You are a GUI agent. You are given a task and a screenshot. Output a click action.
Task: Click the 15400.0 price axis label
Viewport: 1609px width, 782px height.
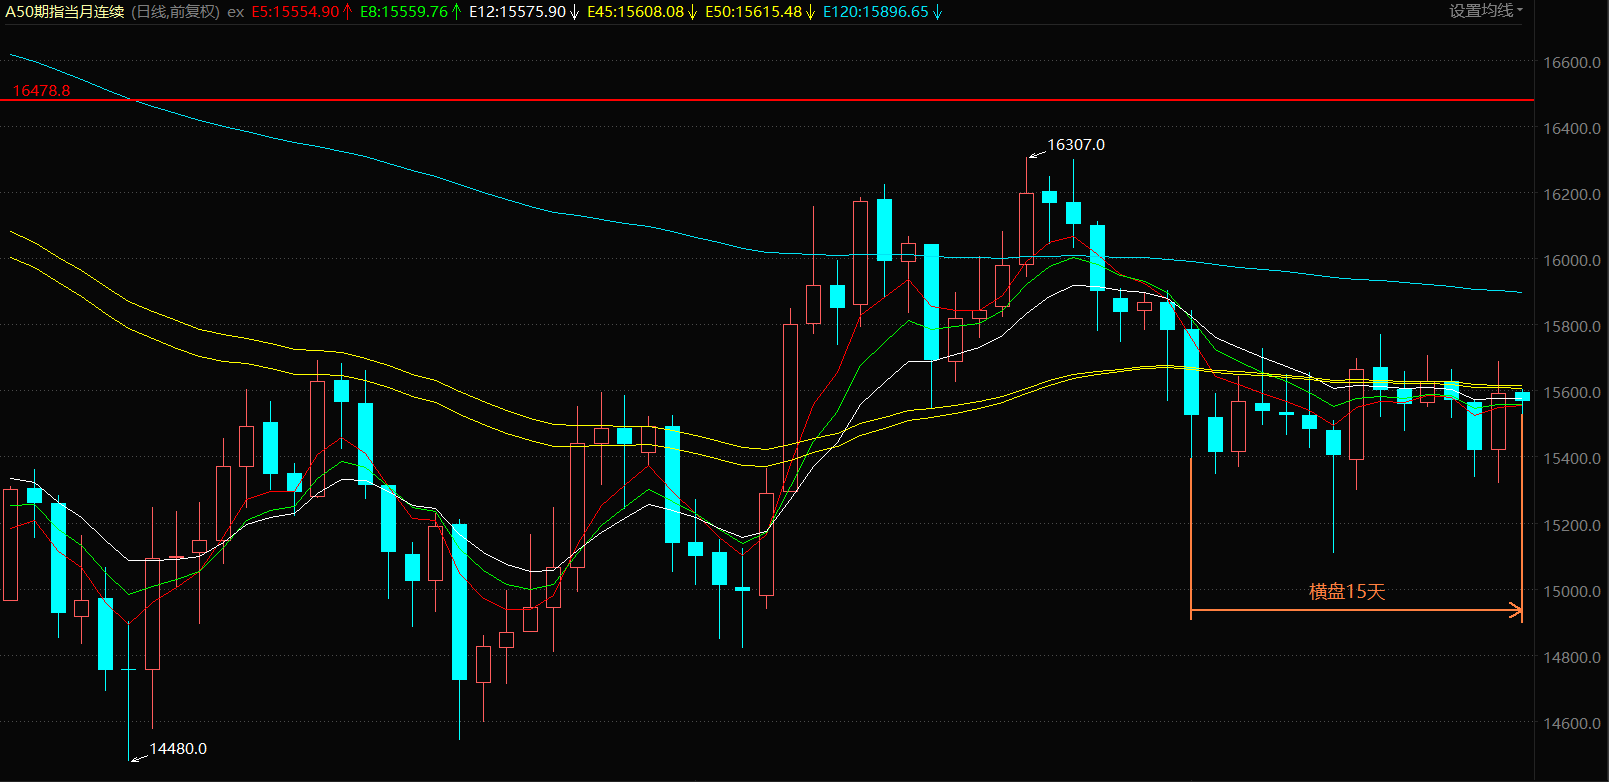pyautogui.click(x=1572, y=458)
